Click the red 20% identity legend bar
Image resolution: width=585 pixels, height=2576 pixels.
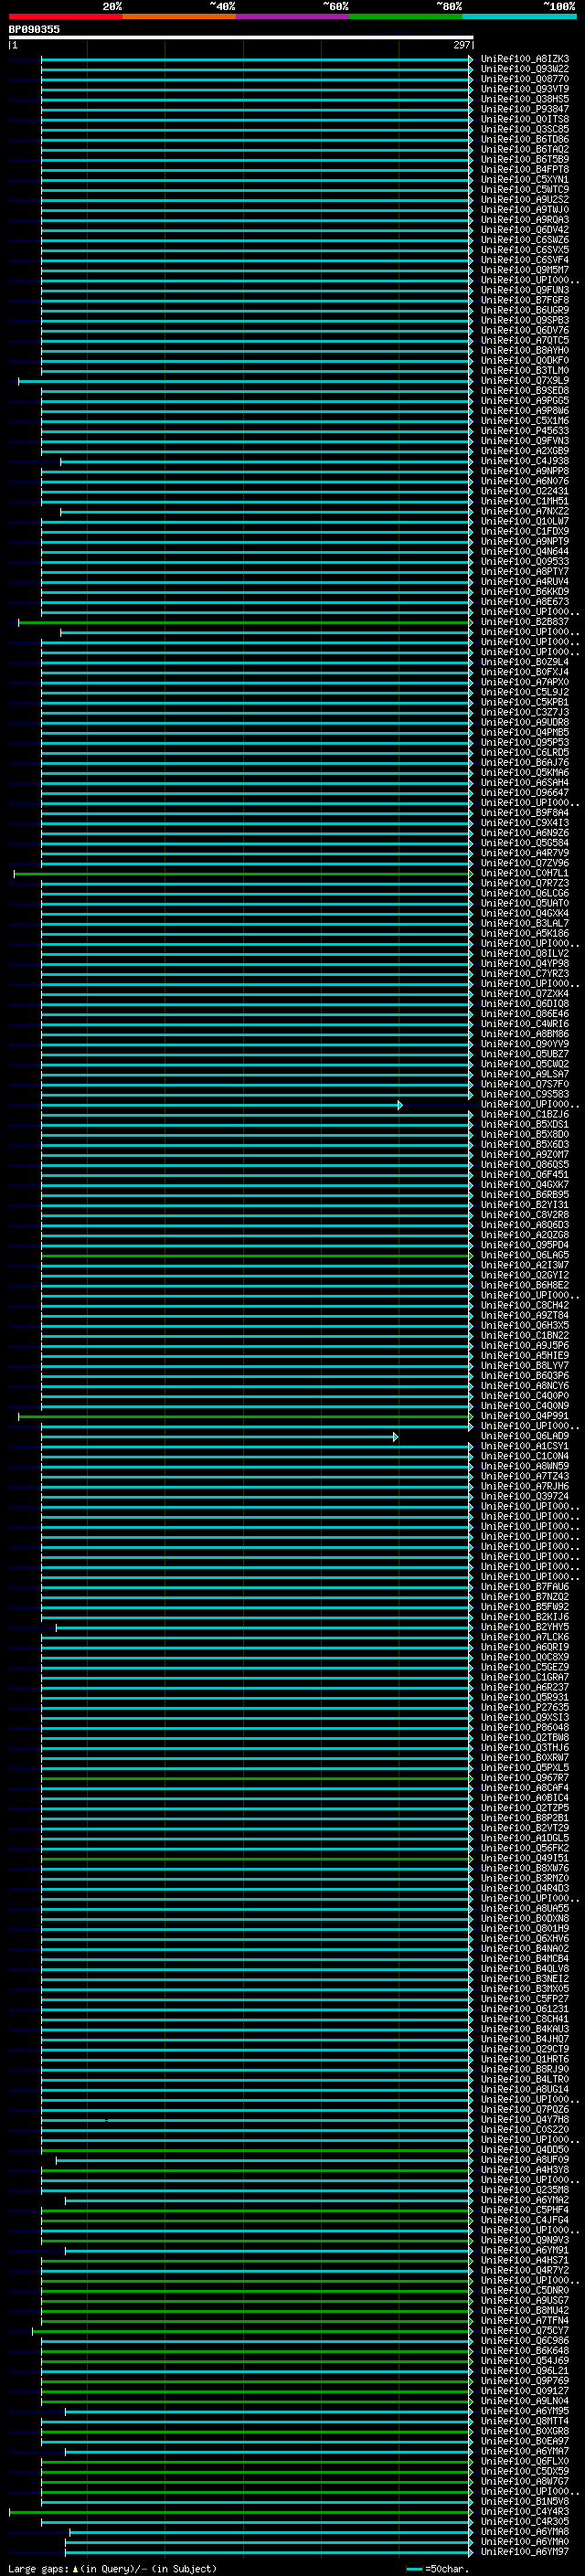click(65, 16)
